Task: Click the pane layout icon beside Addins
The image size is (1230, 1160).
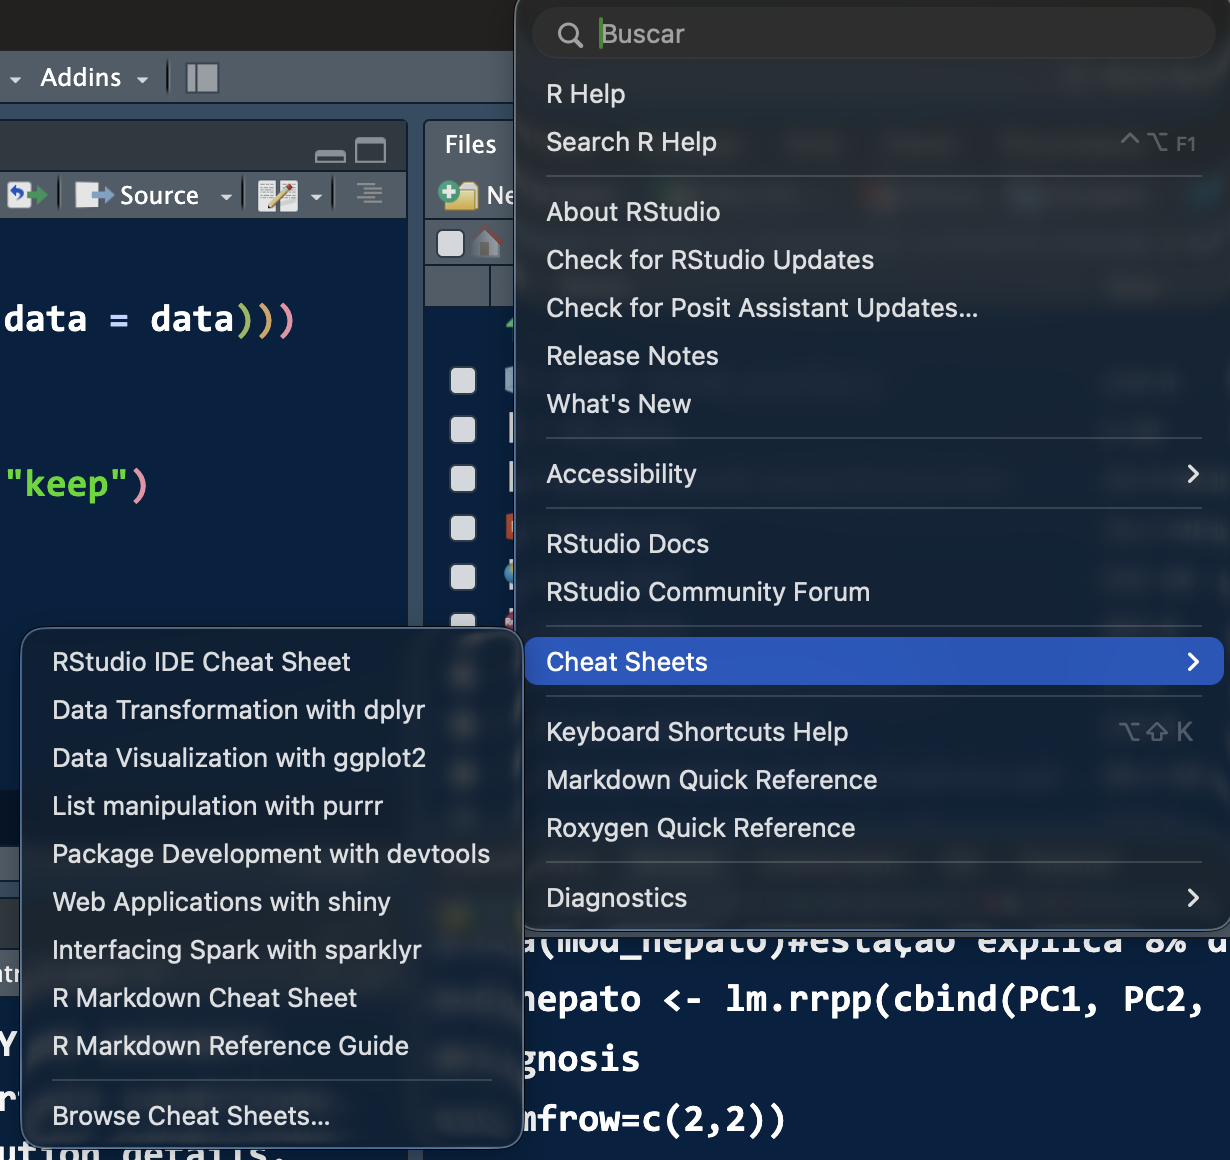Action: [x=202, y=78]
